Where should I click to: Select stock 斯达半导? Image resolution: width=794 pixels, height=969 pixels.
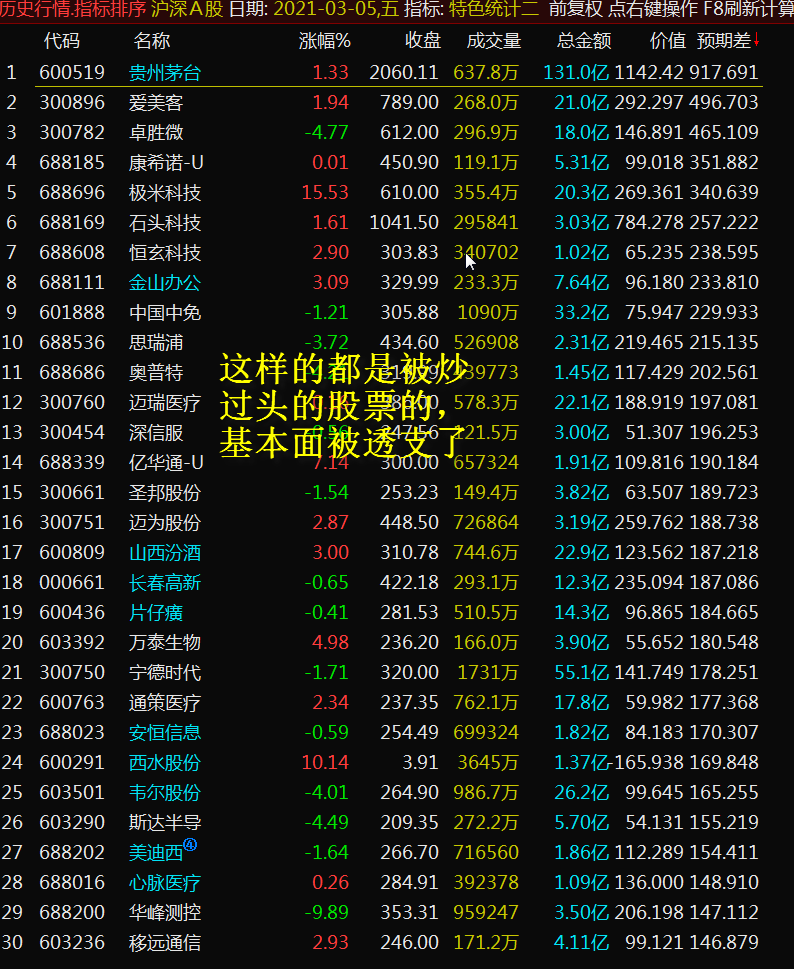[165, 822]
